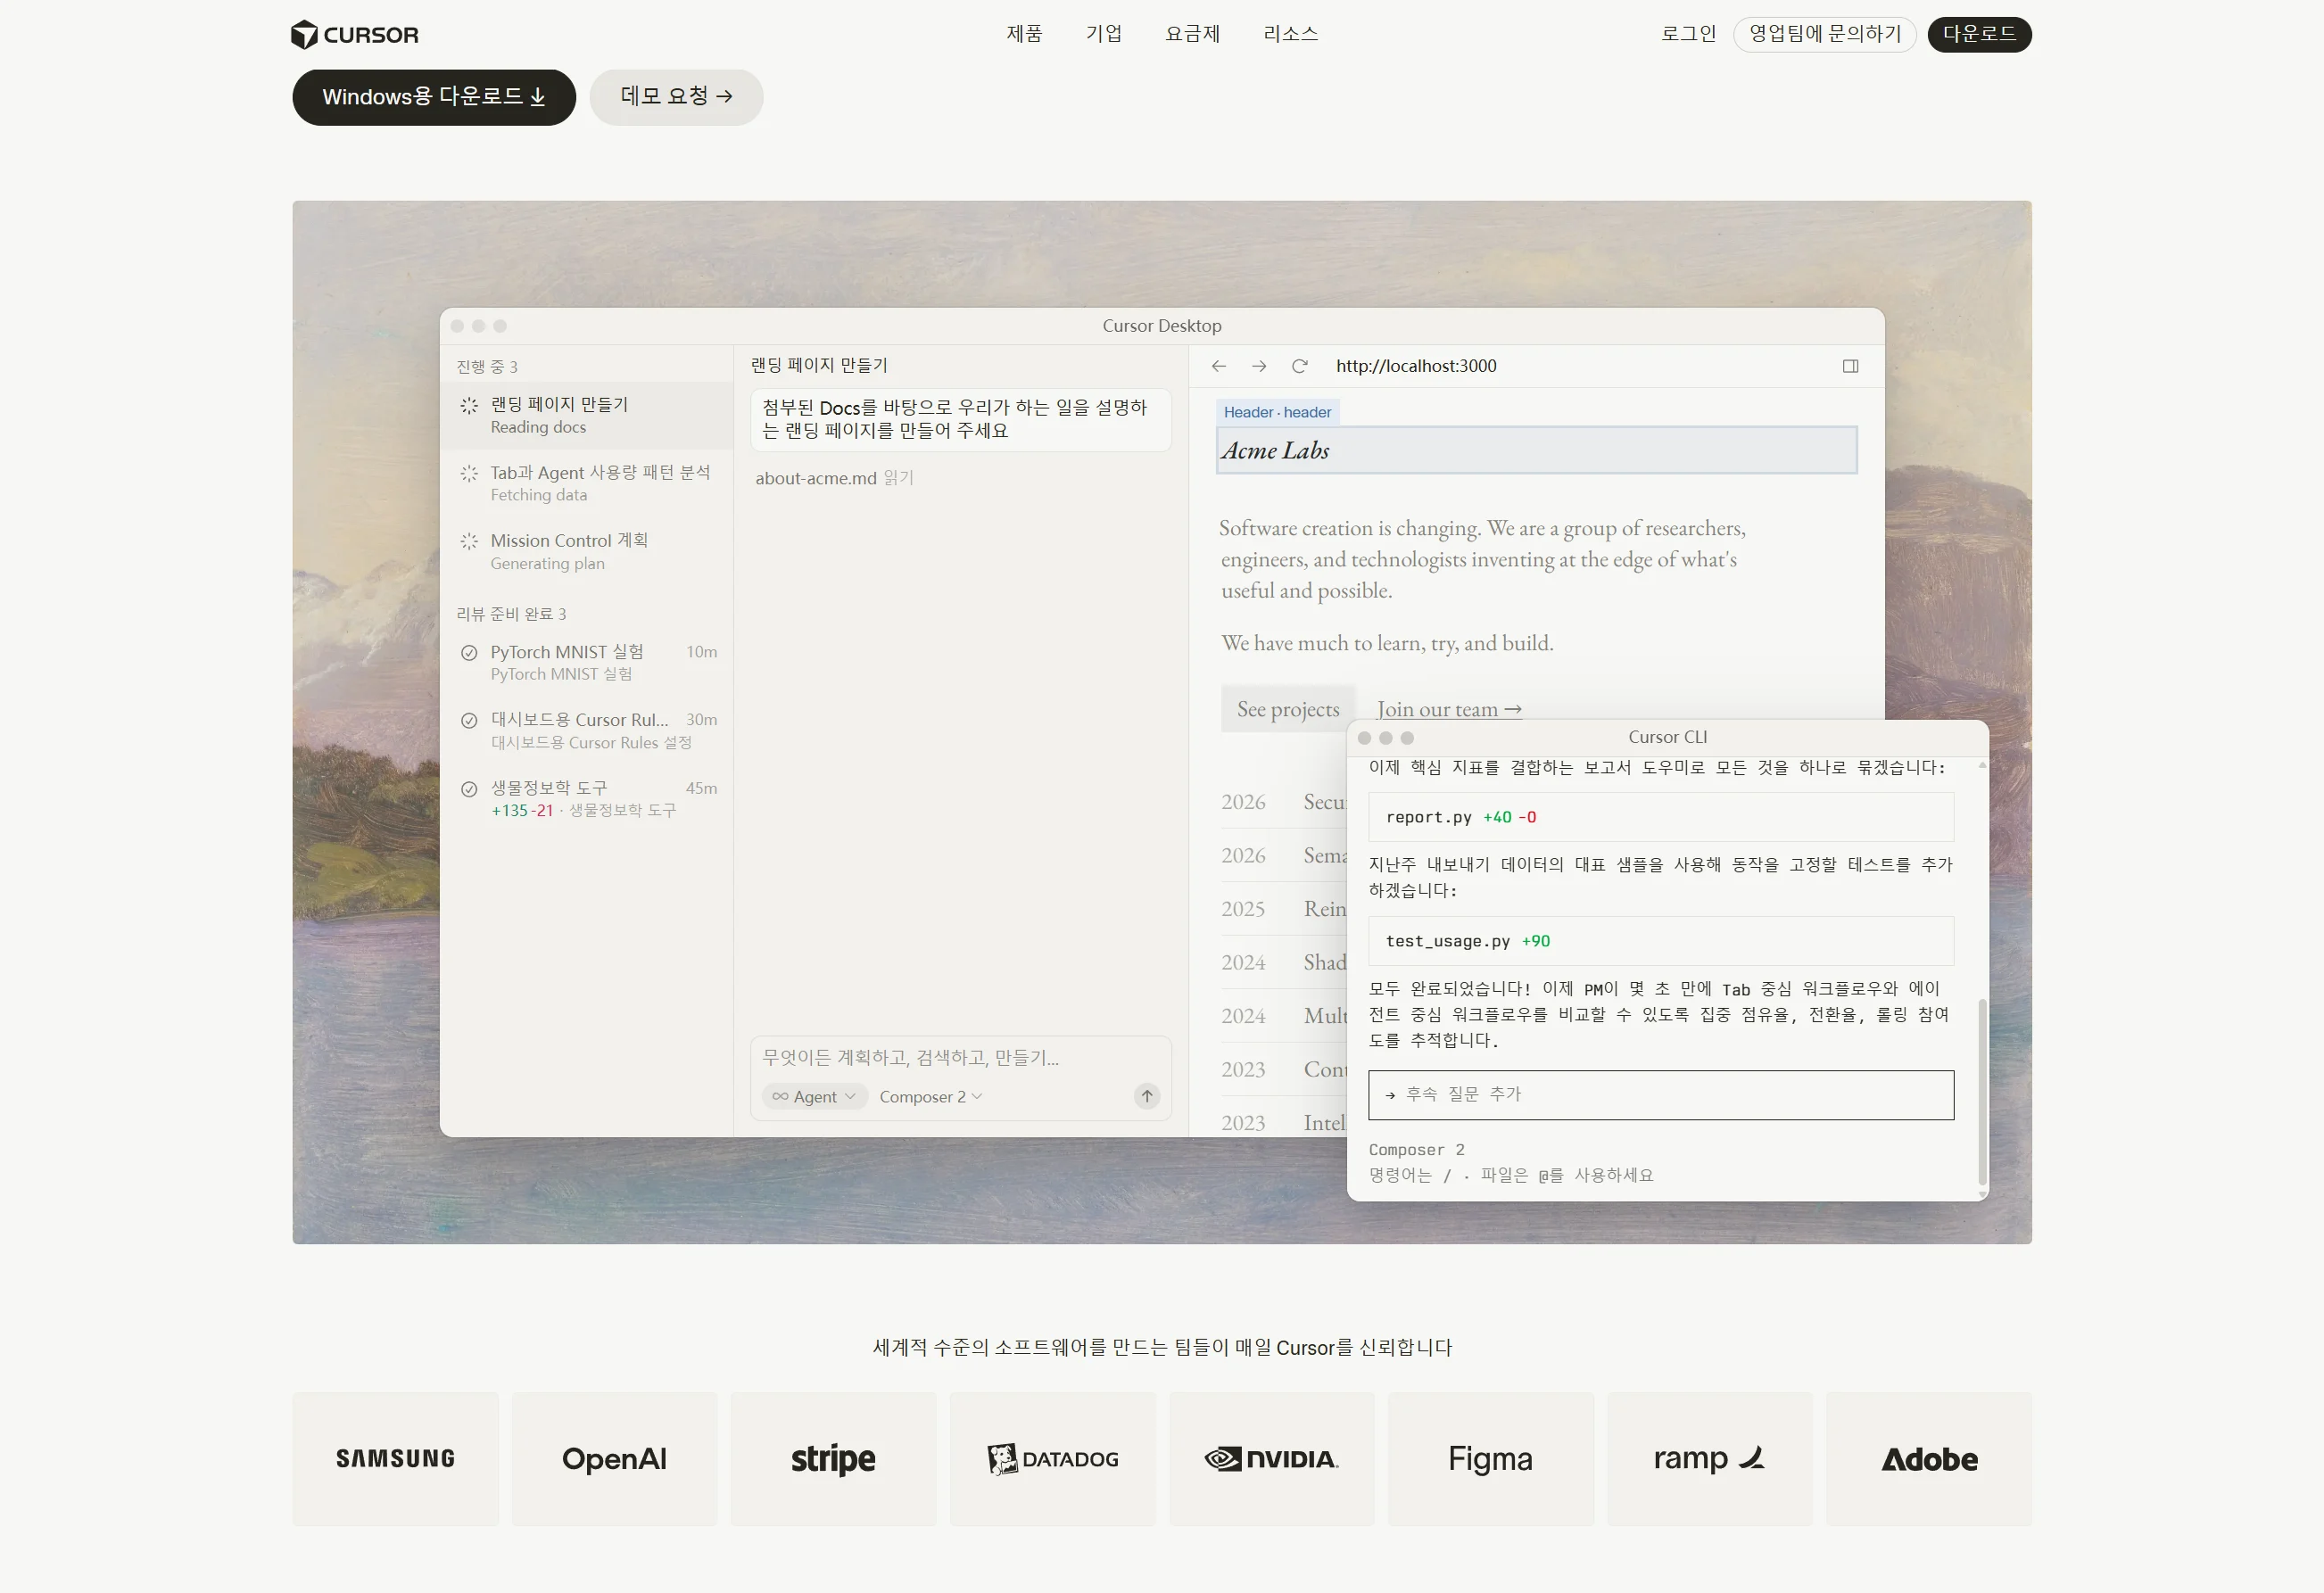2324x1593 pixels.
Task: Click the 첨부된 Docs를 바탕으로 prompt message
Action: [960, 419]
